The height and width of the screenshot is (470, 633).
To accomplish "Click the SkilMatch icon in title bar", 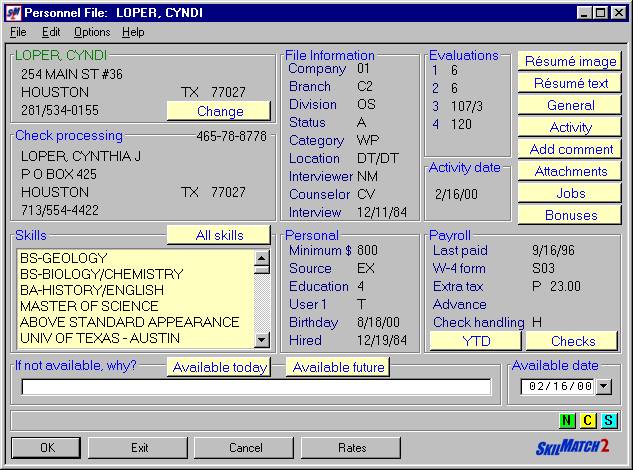I will 13,13.
